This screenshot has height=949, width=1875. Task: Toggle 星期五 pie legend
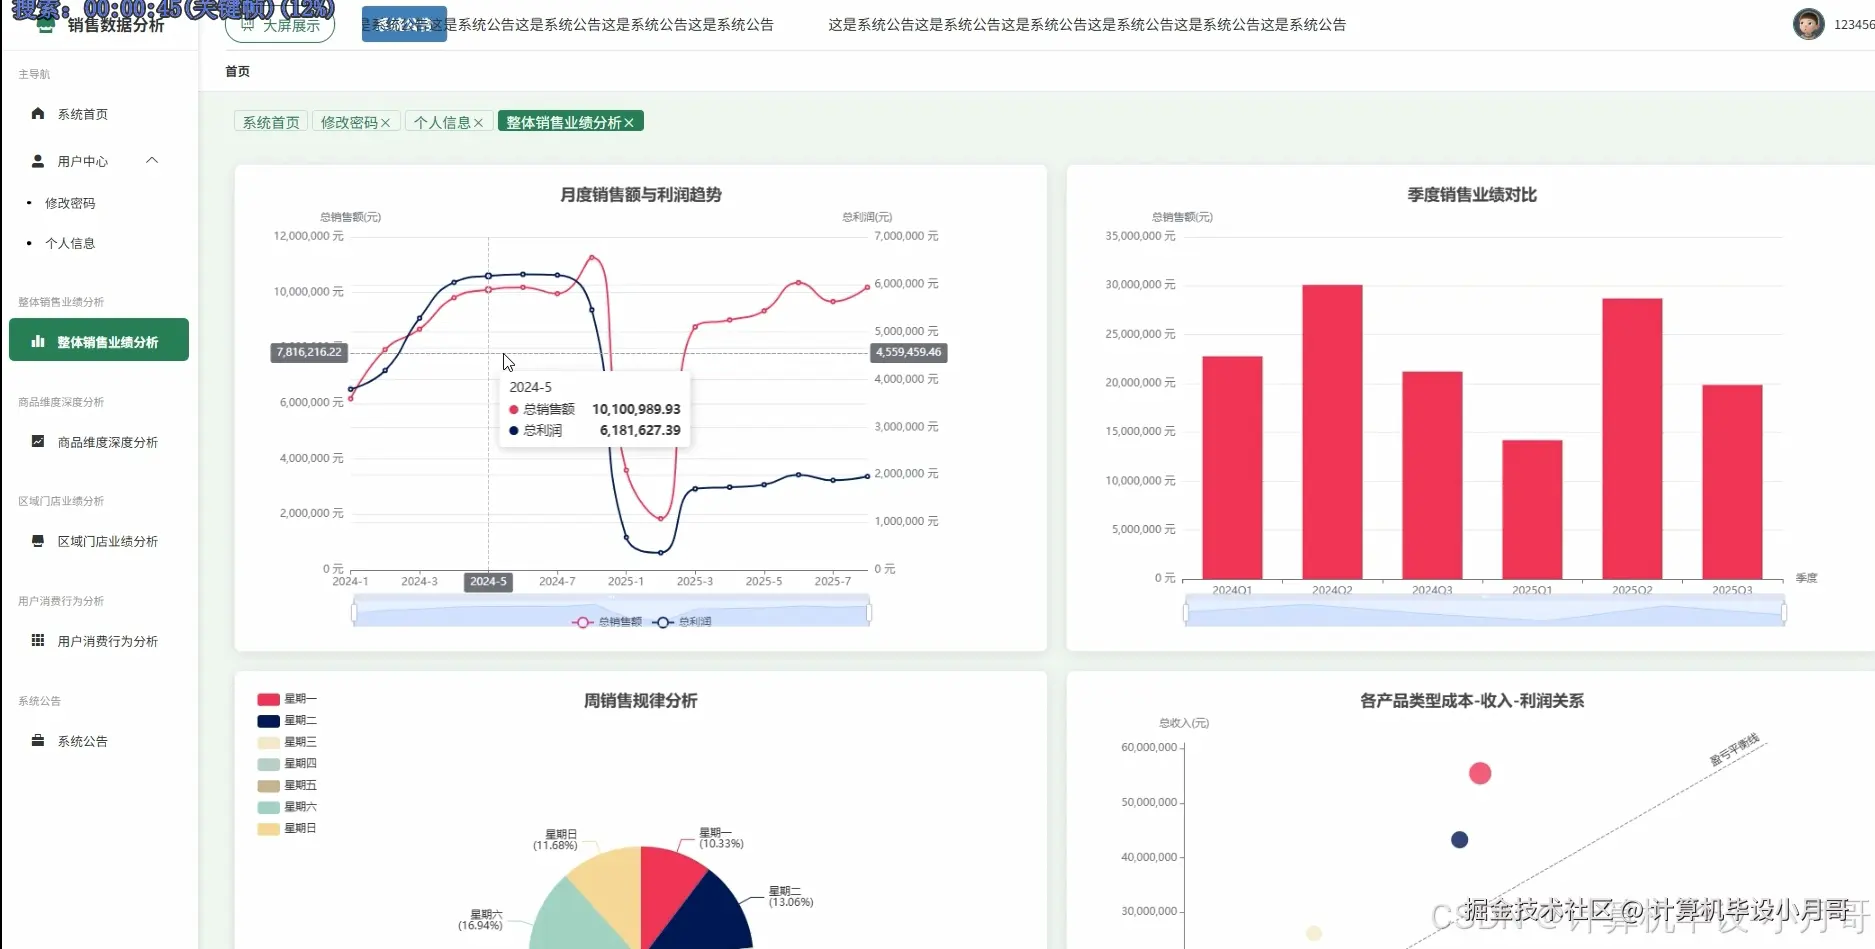click(x=287, y=785)
